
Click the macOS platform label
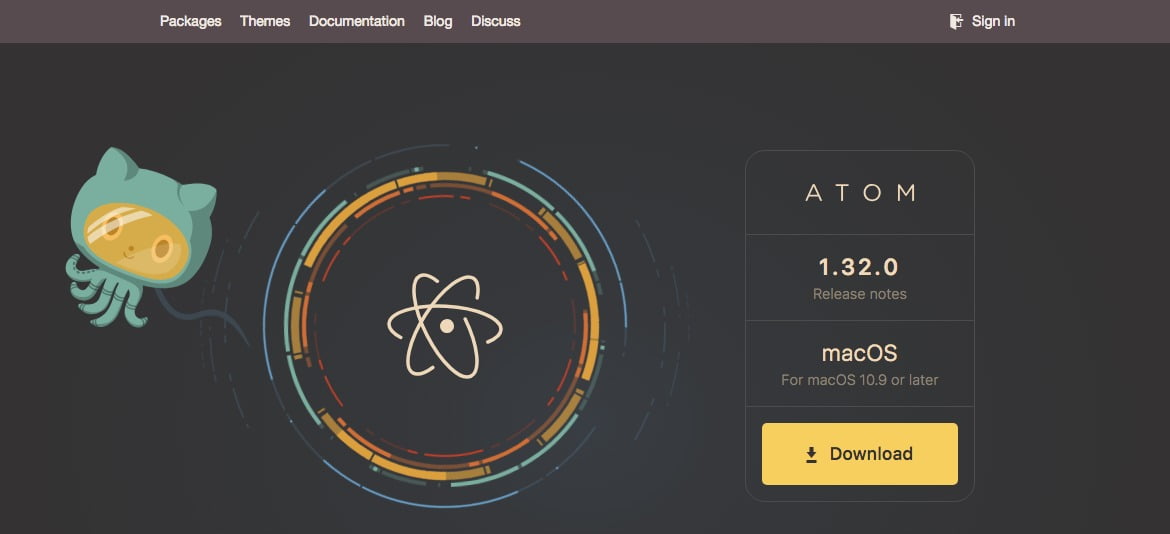860,352
